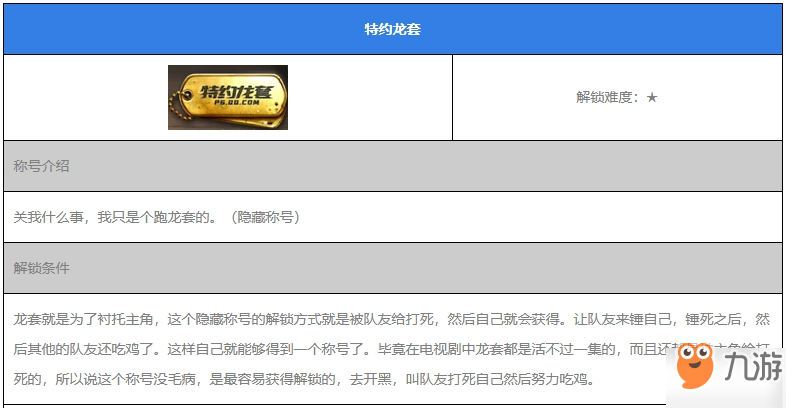Image resolution: width=786 pixels, height=408 pixels.
Task: Open the golden 特约龙套 dog tag image
Action: pos(228,97)
